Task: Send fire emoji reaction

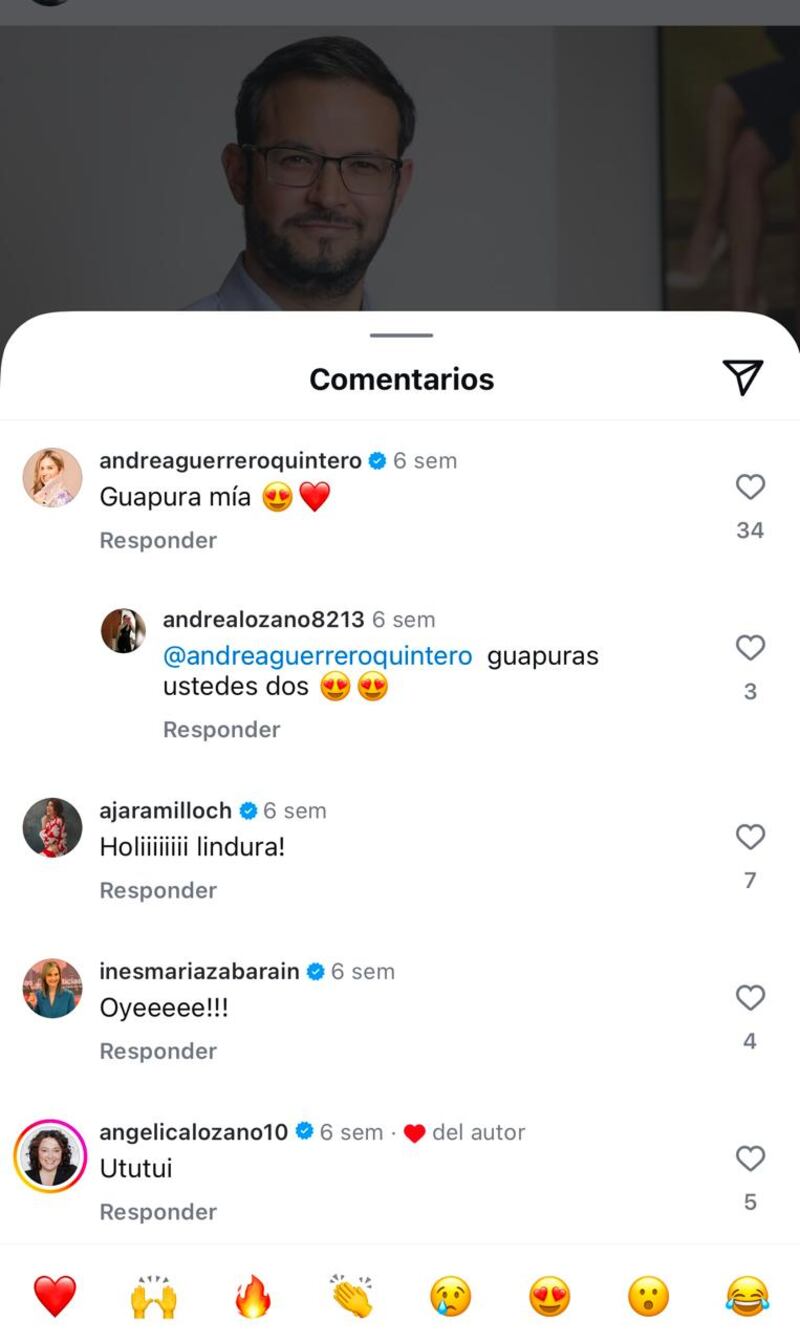Action: tap(253, 1296)
